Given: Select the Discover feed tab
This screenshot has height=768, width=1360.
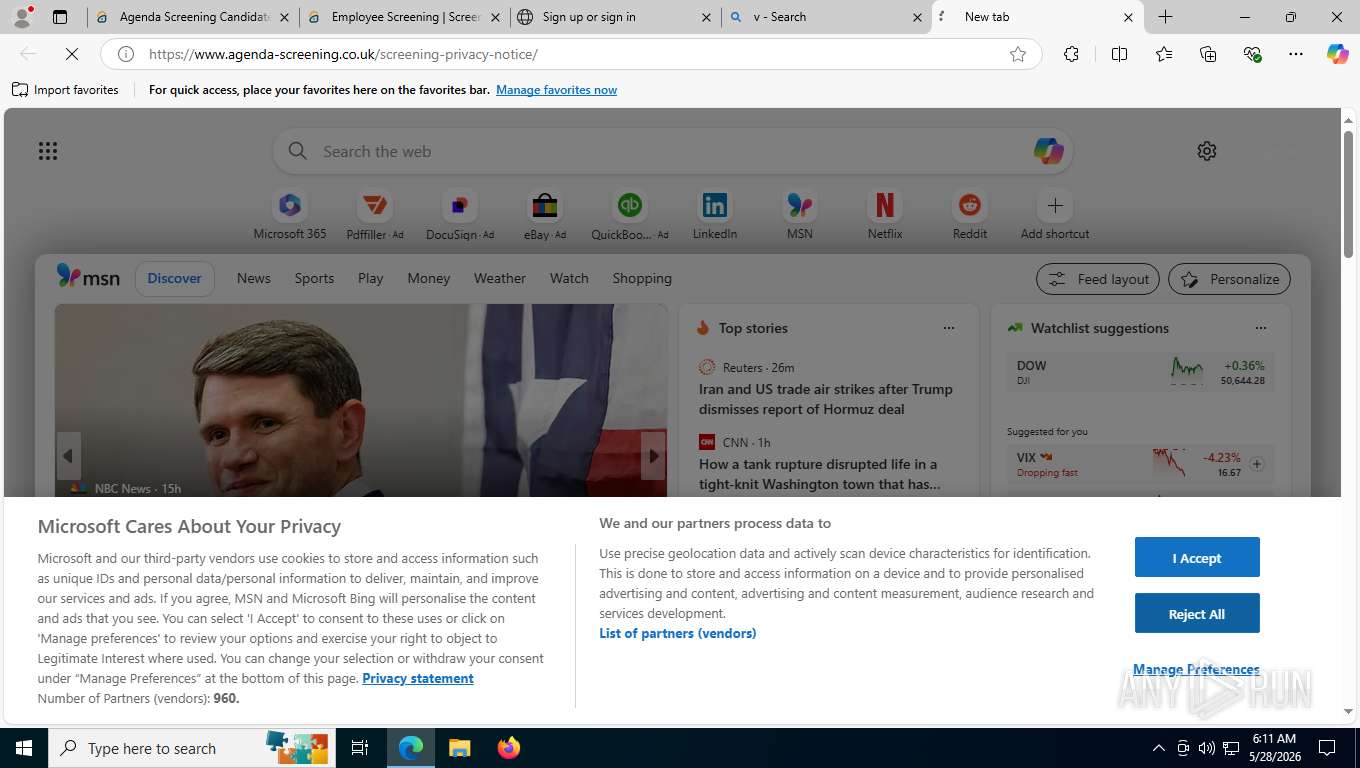Looking at the screenshot, I should click(175, 278).
